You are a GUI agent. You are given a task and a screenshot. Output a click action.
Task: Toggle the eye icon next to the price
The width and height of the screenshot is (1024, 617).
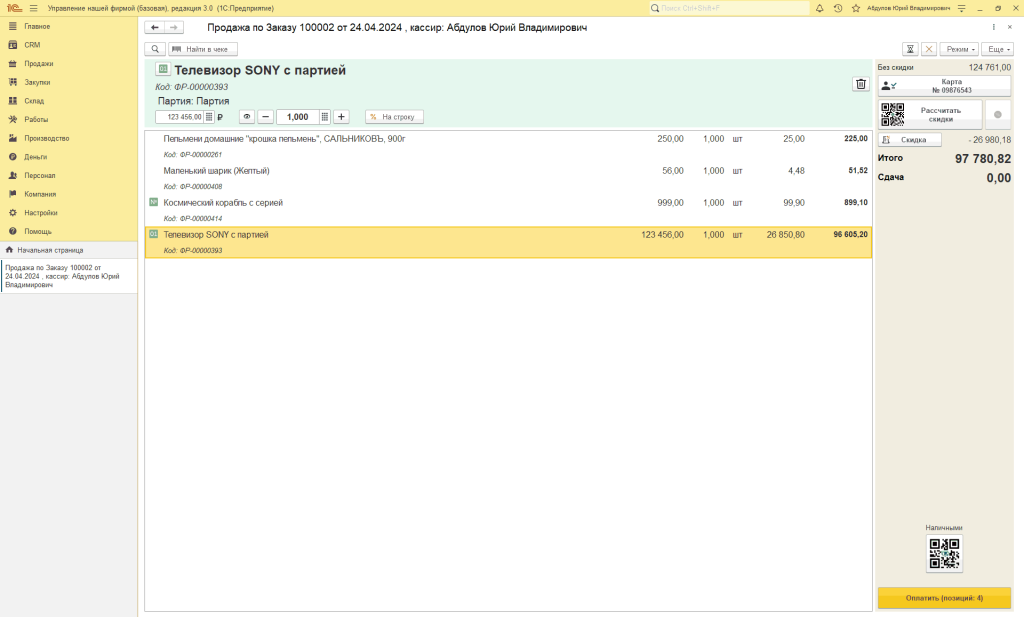(x=247, y=117)
